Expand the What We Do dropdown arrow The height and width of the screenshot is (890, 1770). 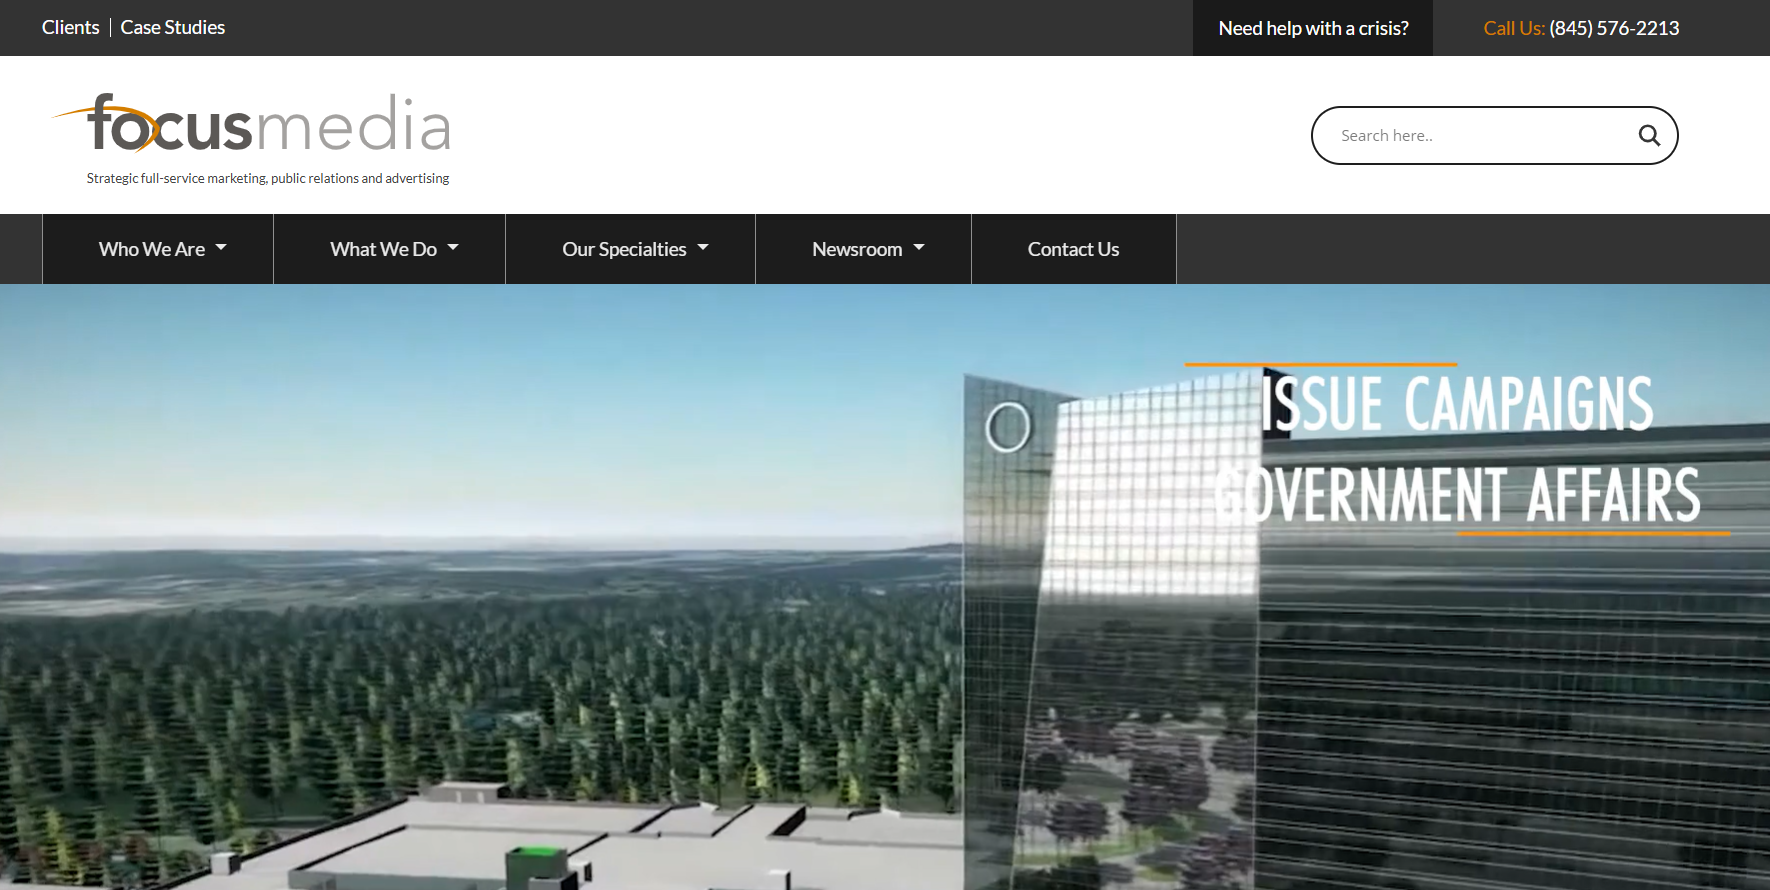coord(453,247)
